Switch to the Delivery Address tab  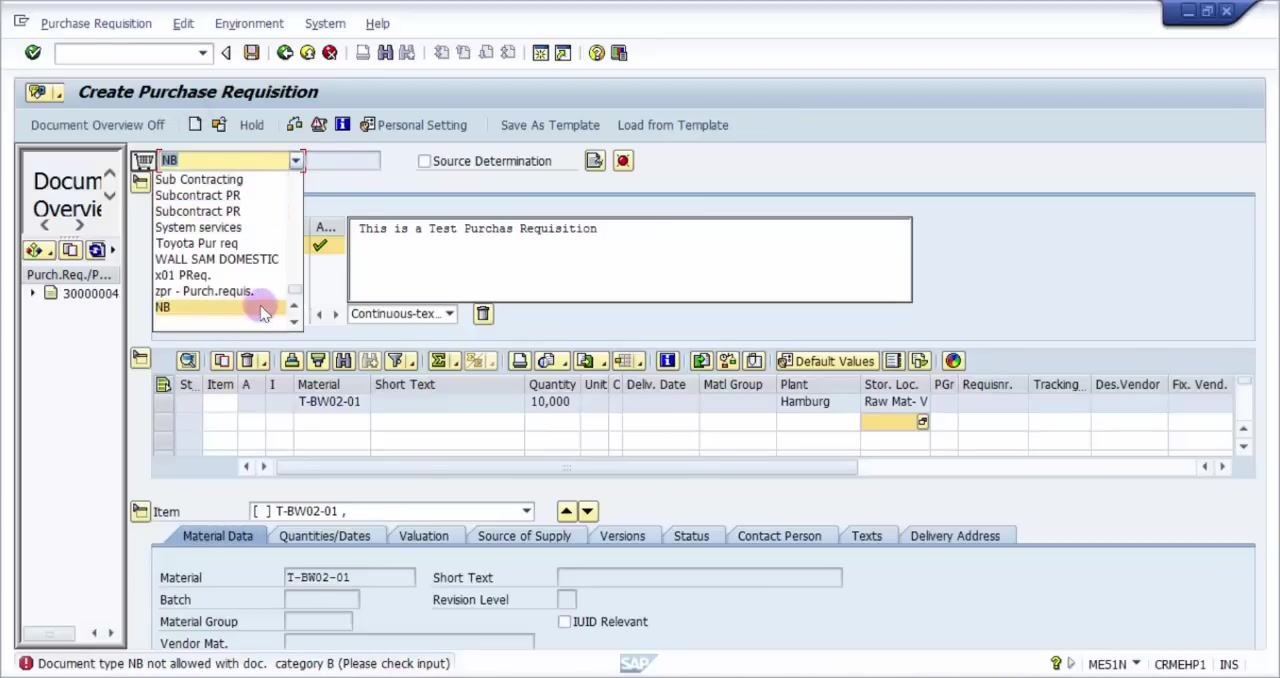pos(955,536)
